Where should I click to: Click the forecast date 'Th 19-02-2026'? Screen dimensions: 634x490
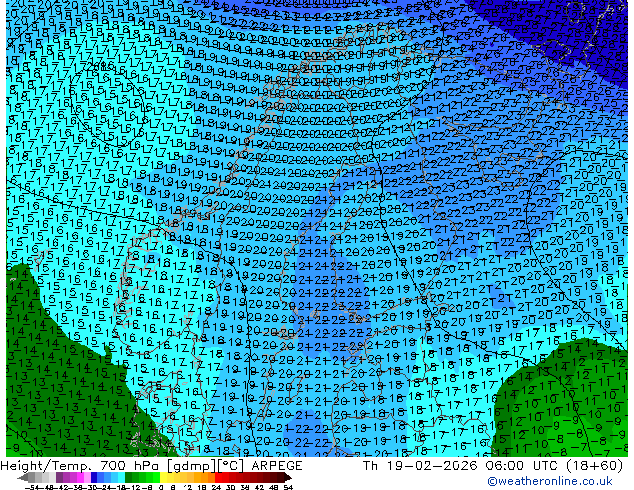(x=420, y=466)
